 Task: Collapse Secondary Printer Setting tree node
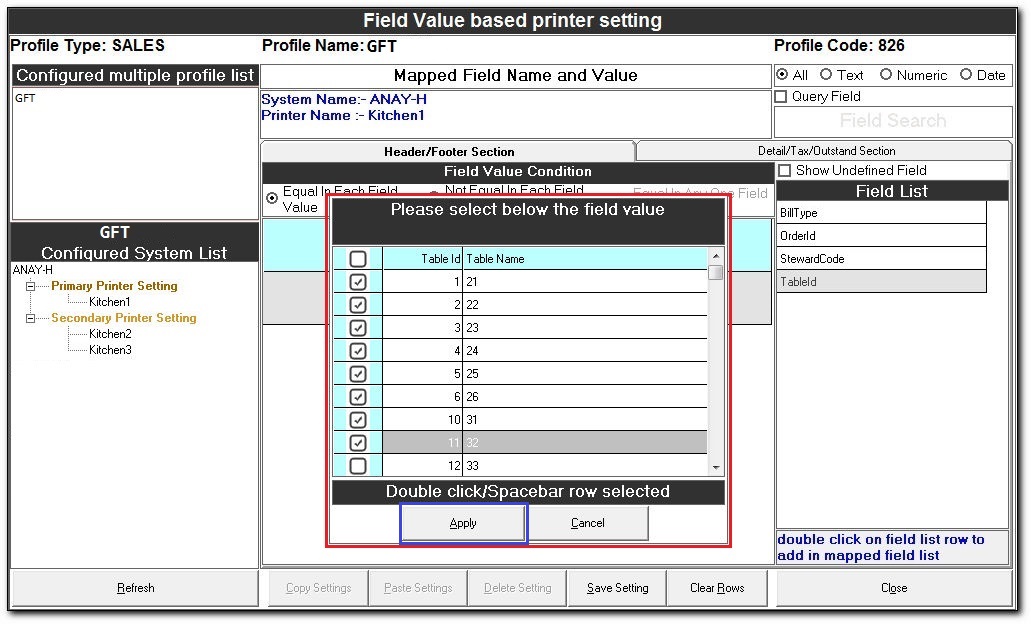coord(30,319)
